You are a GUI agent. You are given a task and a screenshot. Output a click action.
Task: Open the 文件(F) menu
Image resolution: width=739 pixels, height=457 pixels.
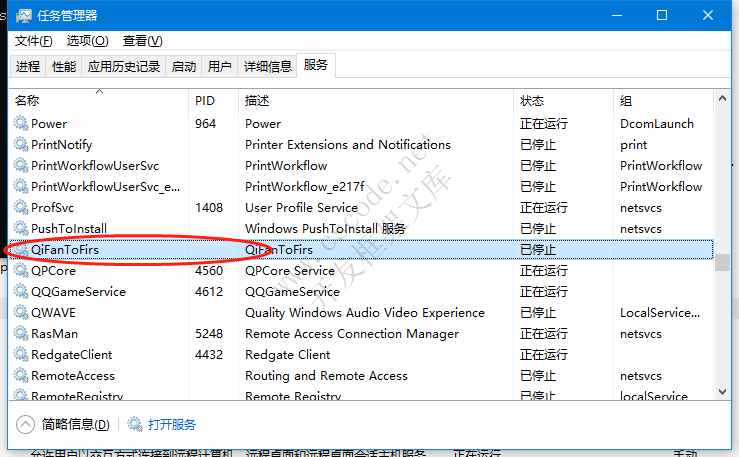tap(33, 41)
